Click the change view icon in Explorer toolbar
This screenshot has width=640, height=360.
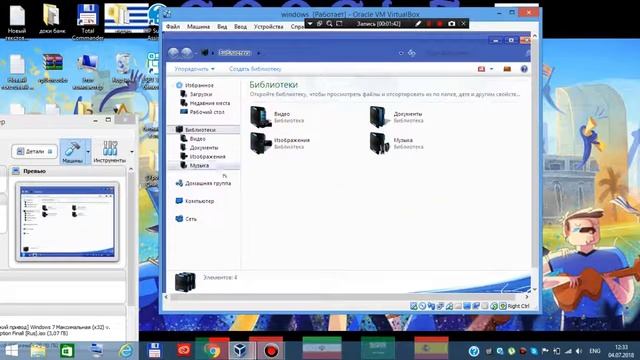tap(482, 69)
